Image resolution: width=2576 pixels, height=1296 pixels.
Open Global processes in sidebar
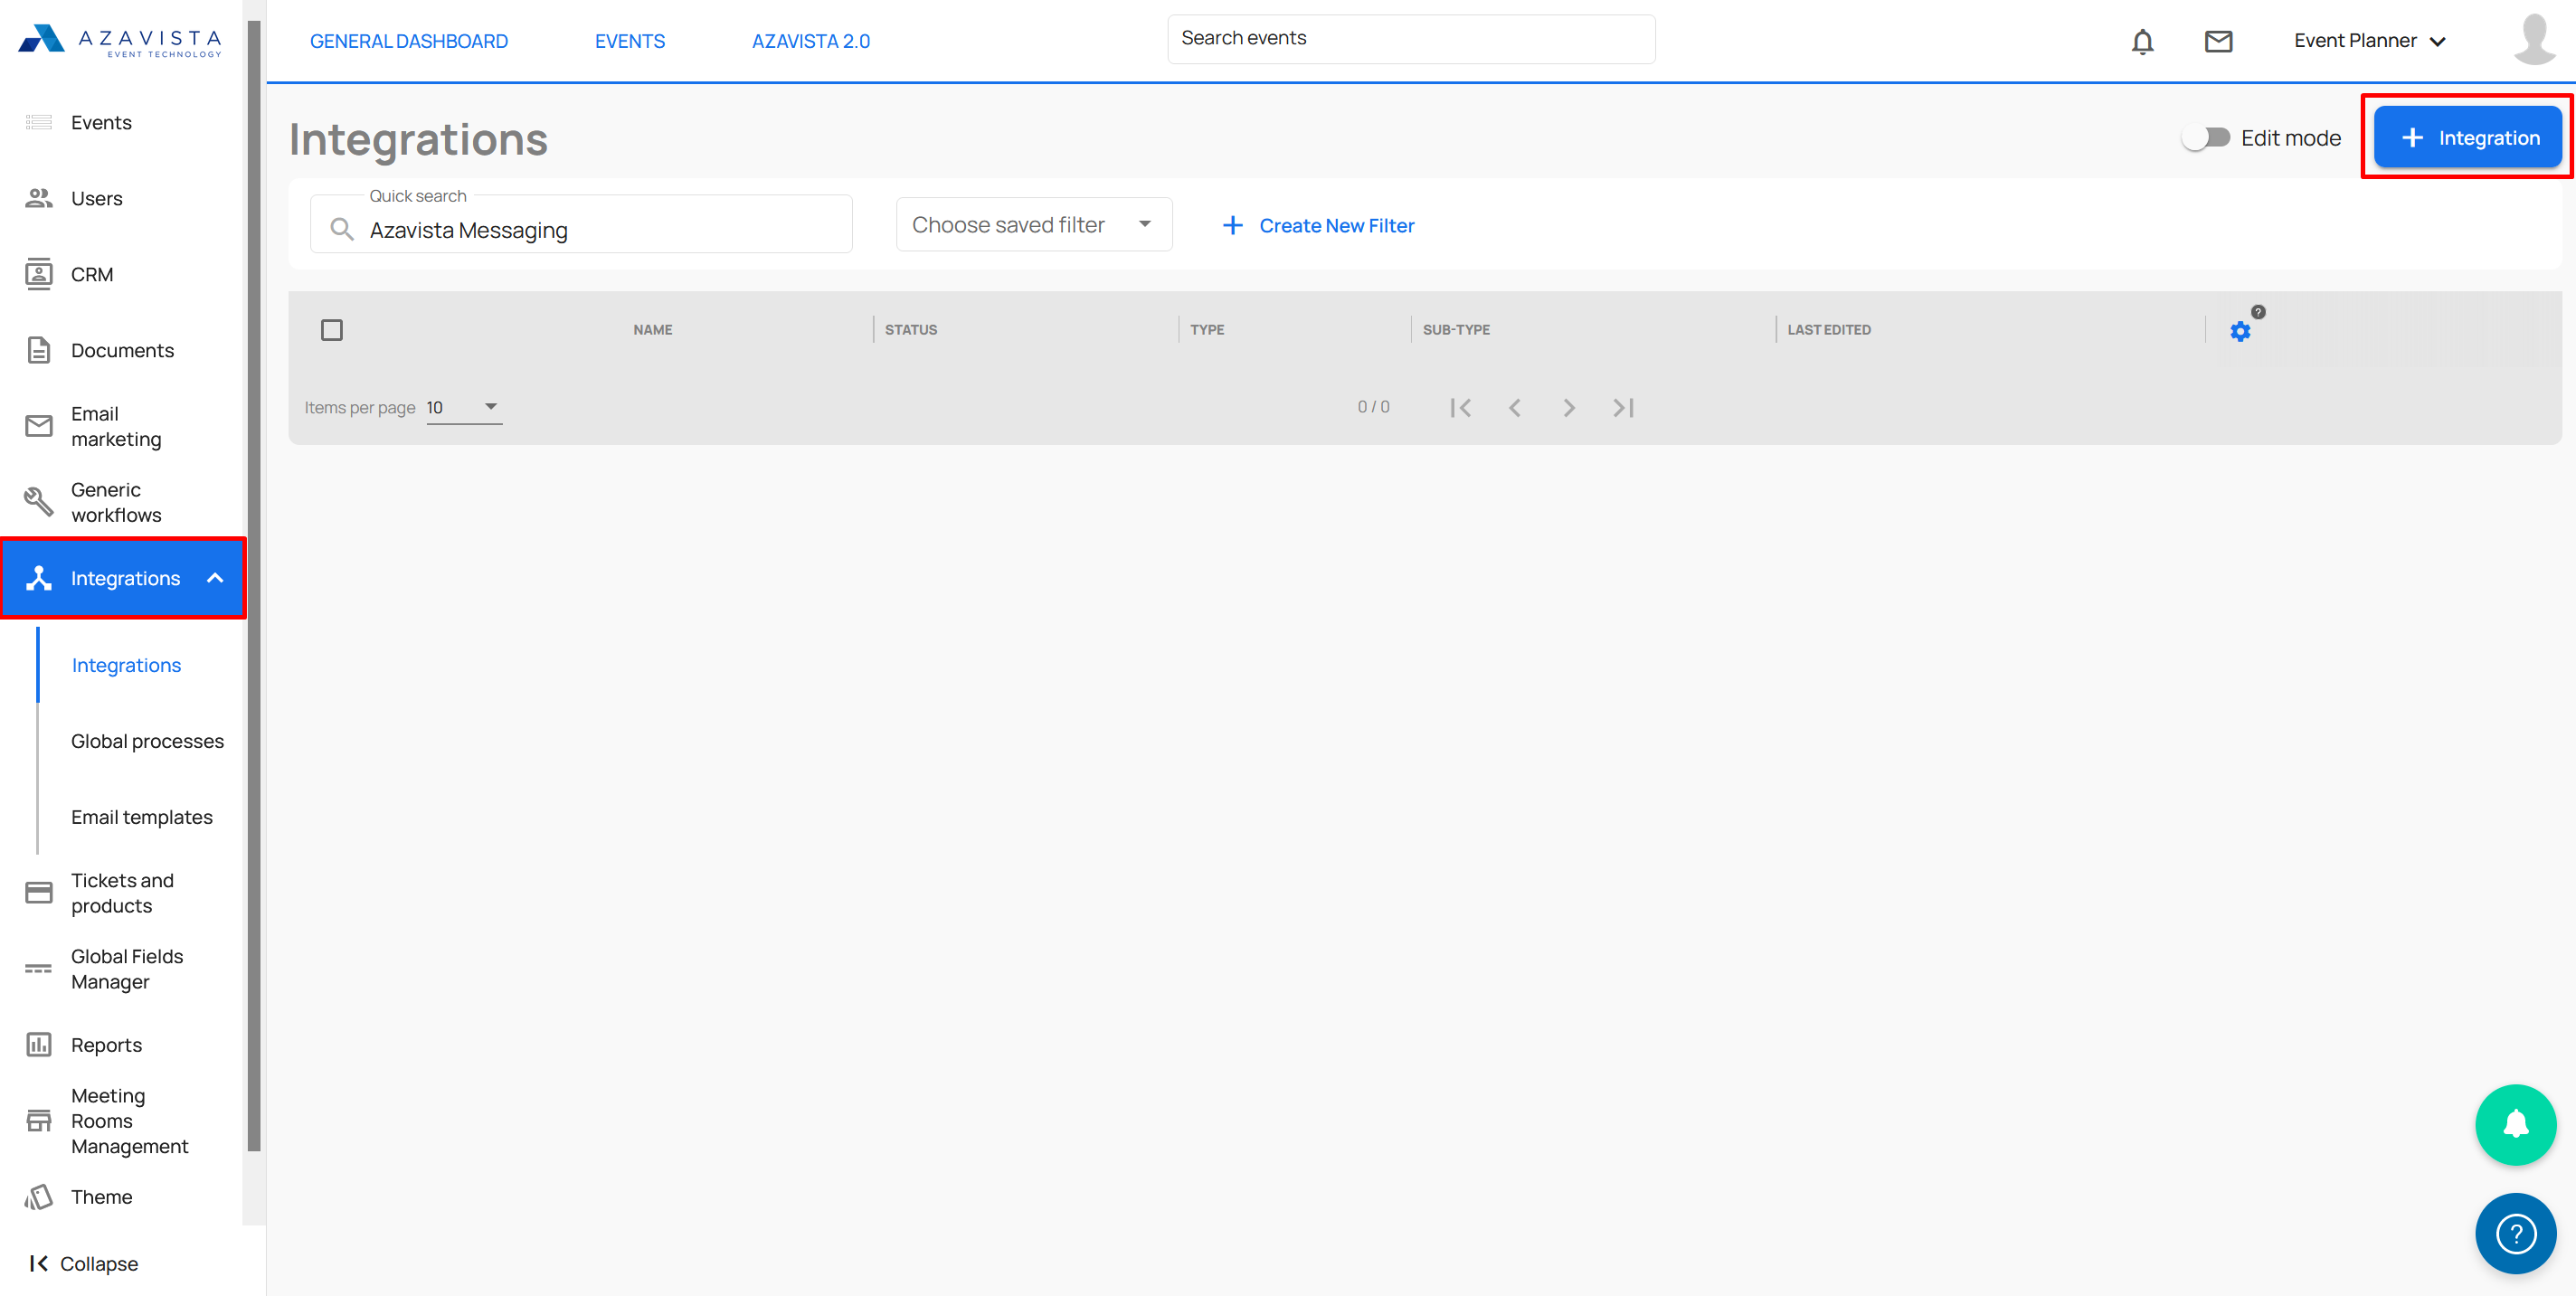click(x=147, y=741)
